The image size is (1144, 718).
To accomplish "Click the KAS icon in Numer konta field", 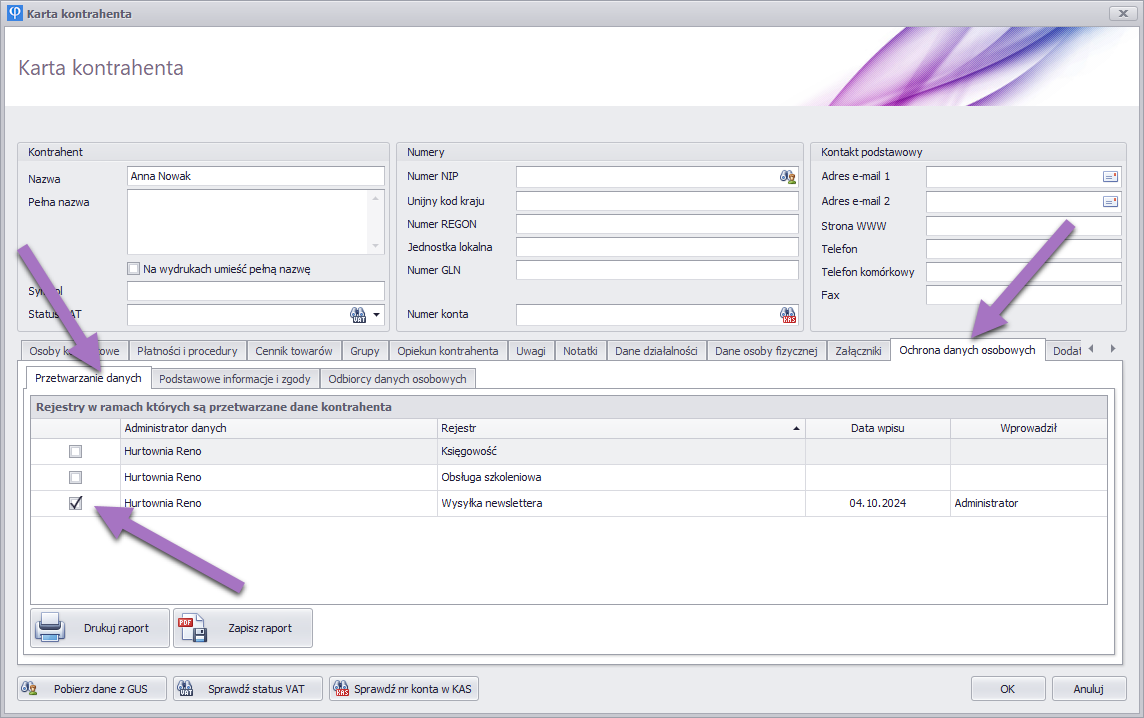I will [x=787, y=315].
